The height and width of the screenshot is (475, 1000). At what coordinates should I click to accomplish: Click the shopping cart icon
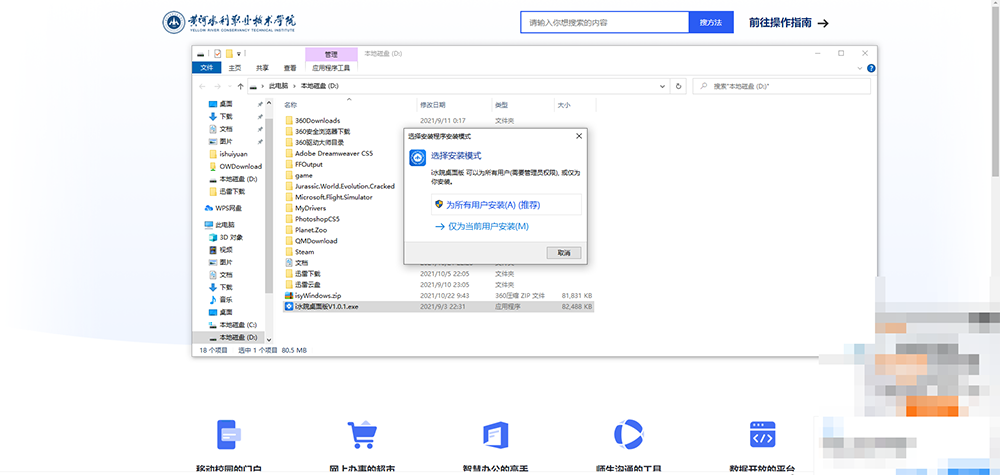tap(361, 435)
